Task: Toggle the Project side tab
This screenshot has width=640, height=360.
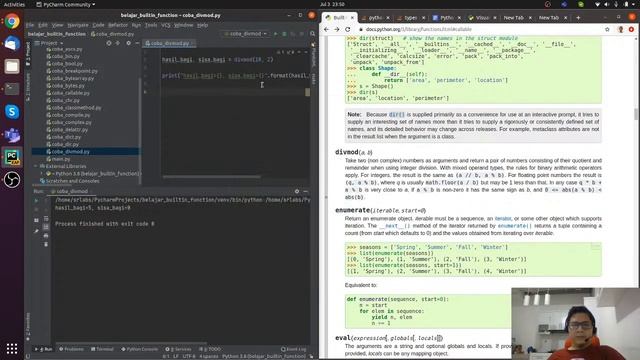Action: pyautogui.click(x=28, y=53)
